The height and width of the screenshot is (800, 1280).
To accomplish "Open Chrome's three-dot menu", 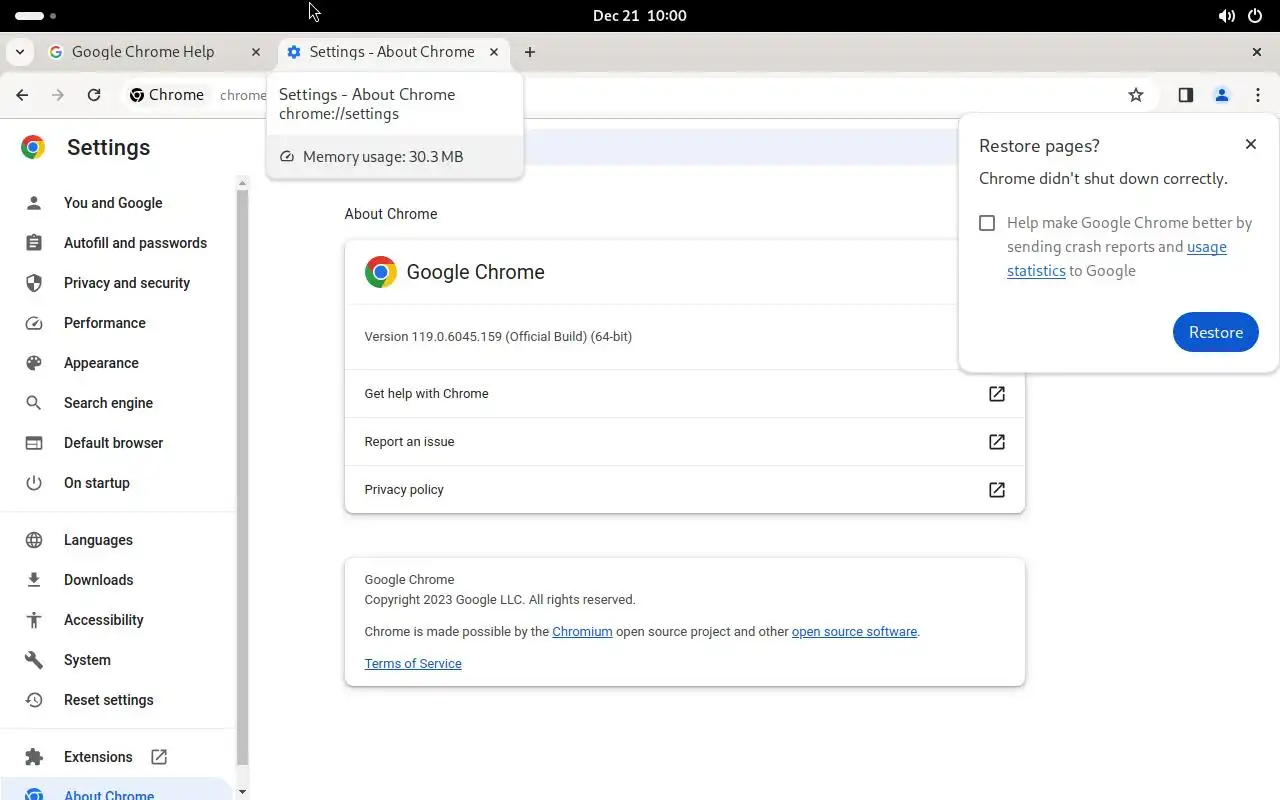I will tap(1257, 95).
